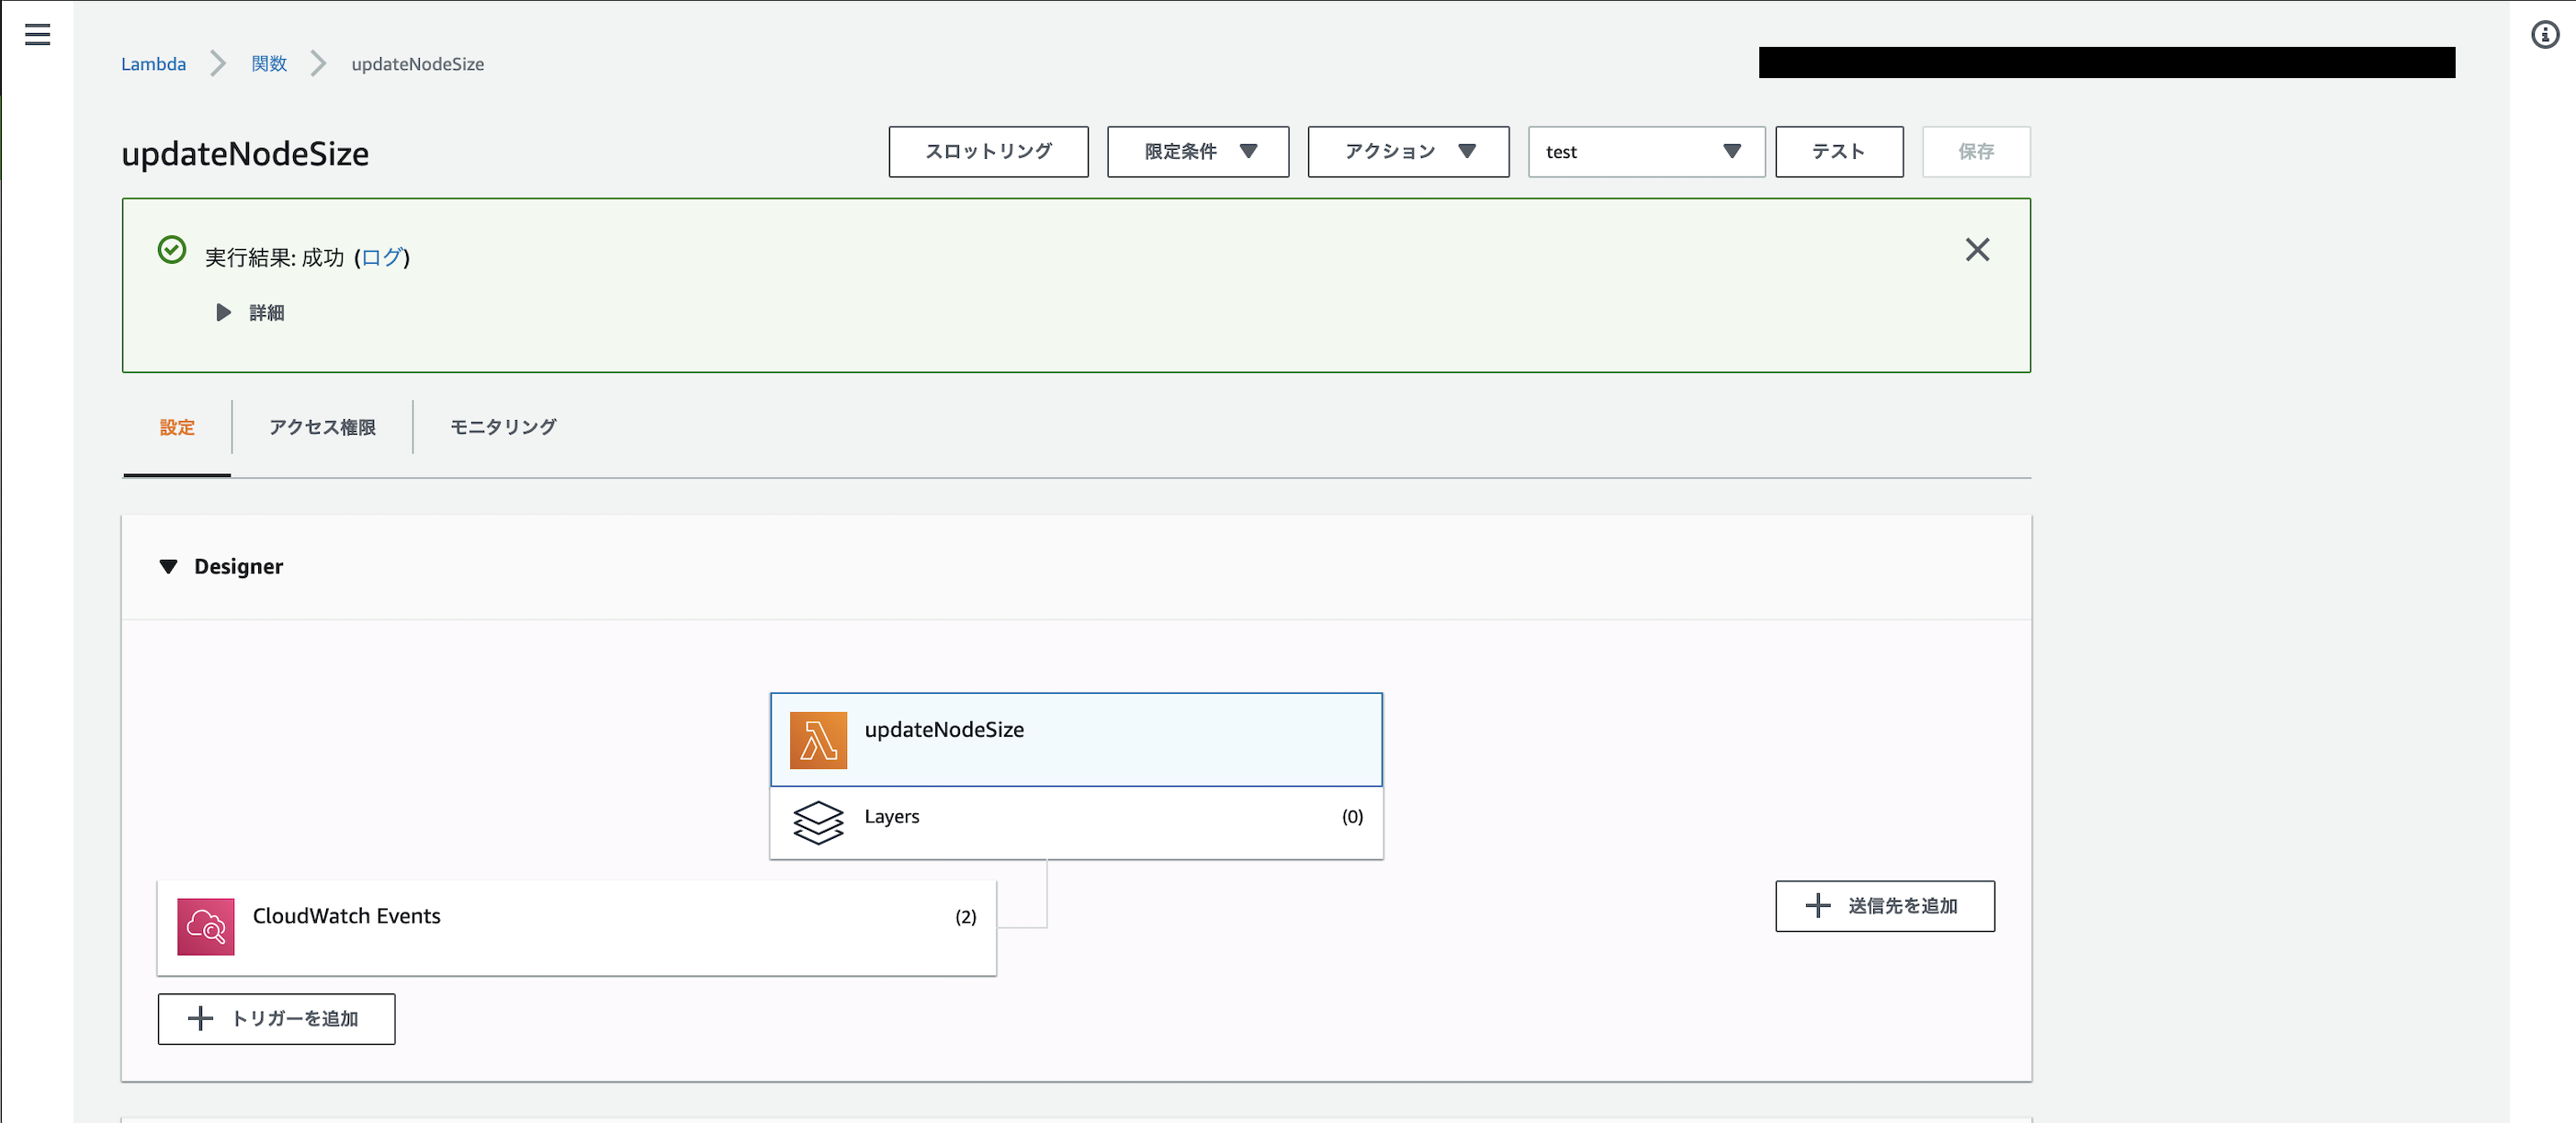Open the ログ link
The width and height of the screenshot is (2576, 1123).
381,258
